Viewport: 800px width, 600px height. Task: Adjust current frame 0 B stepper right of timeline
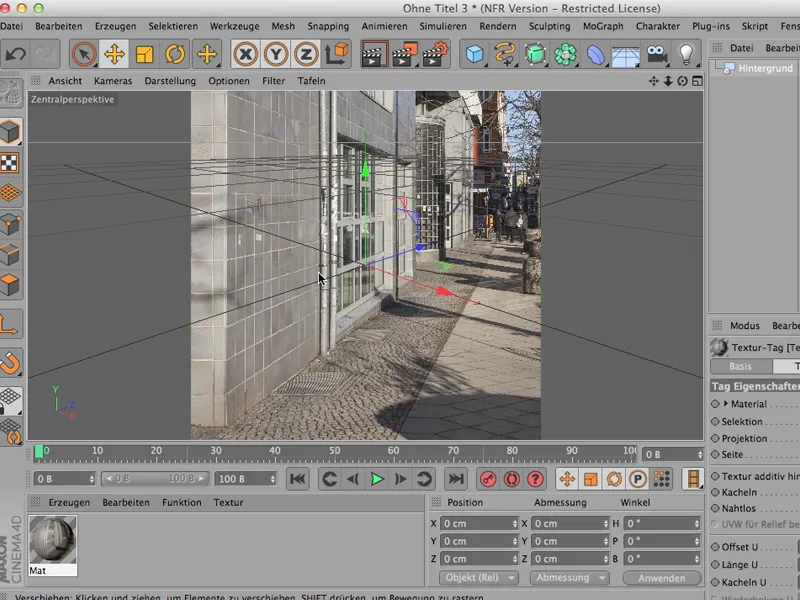tap(700, 454)
